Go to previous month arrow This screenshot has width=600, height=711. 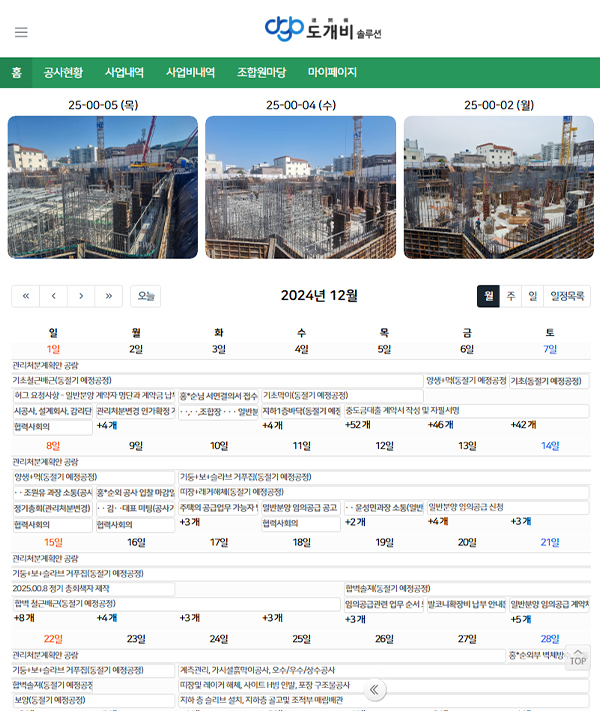click(x=53, y=296)
